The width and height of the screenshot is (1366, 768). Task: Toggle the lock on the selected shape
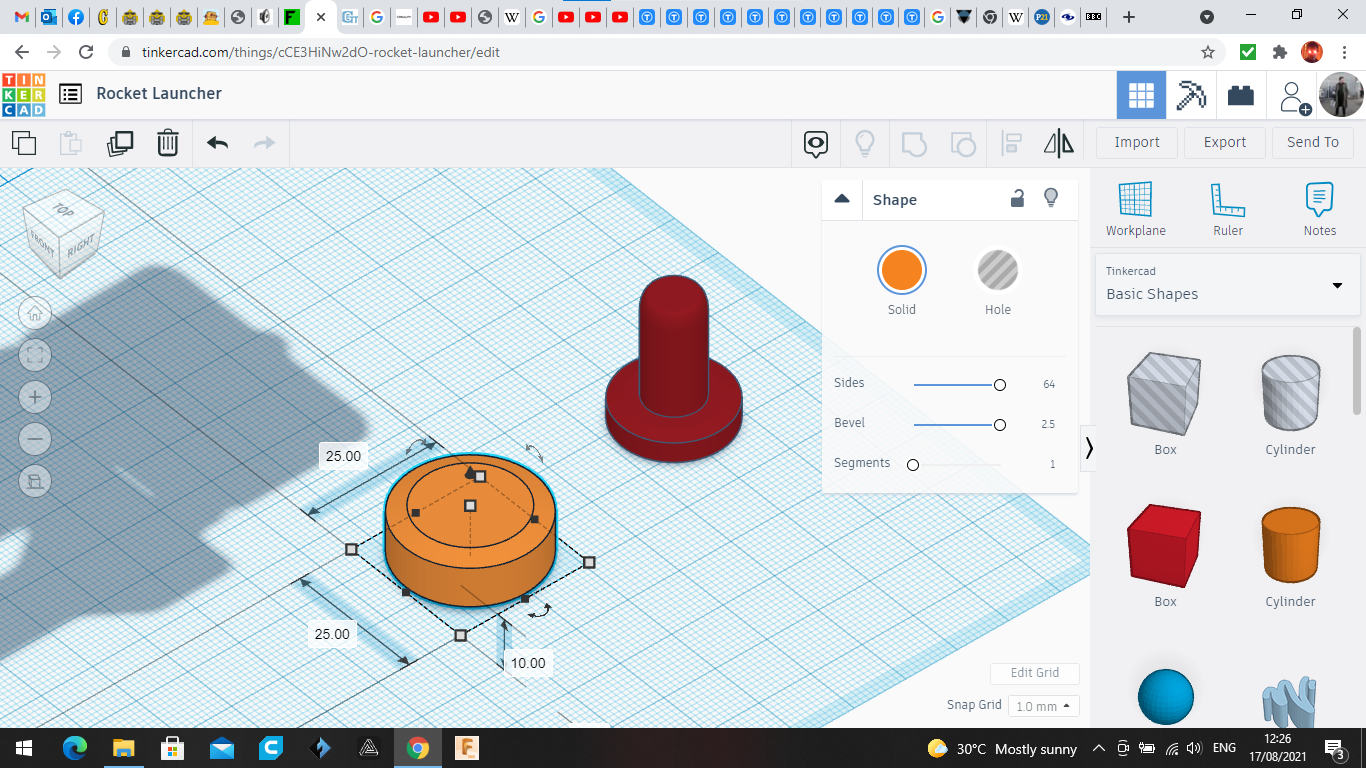(x=1017, y=198)
